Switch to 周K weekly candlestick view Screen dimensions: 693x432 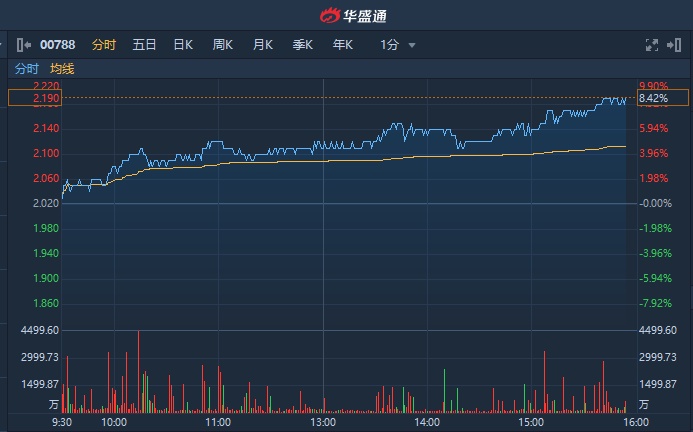click(x=222, y=45)
